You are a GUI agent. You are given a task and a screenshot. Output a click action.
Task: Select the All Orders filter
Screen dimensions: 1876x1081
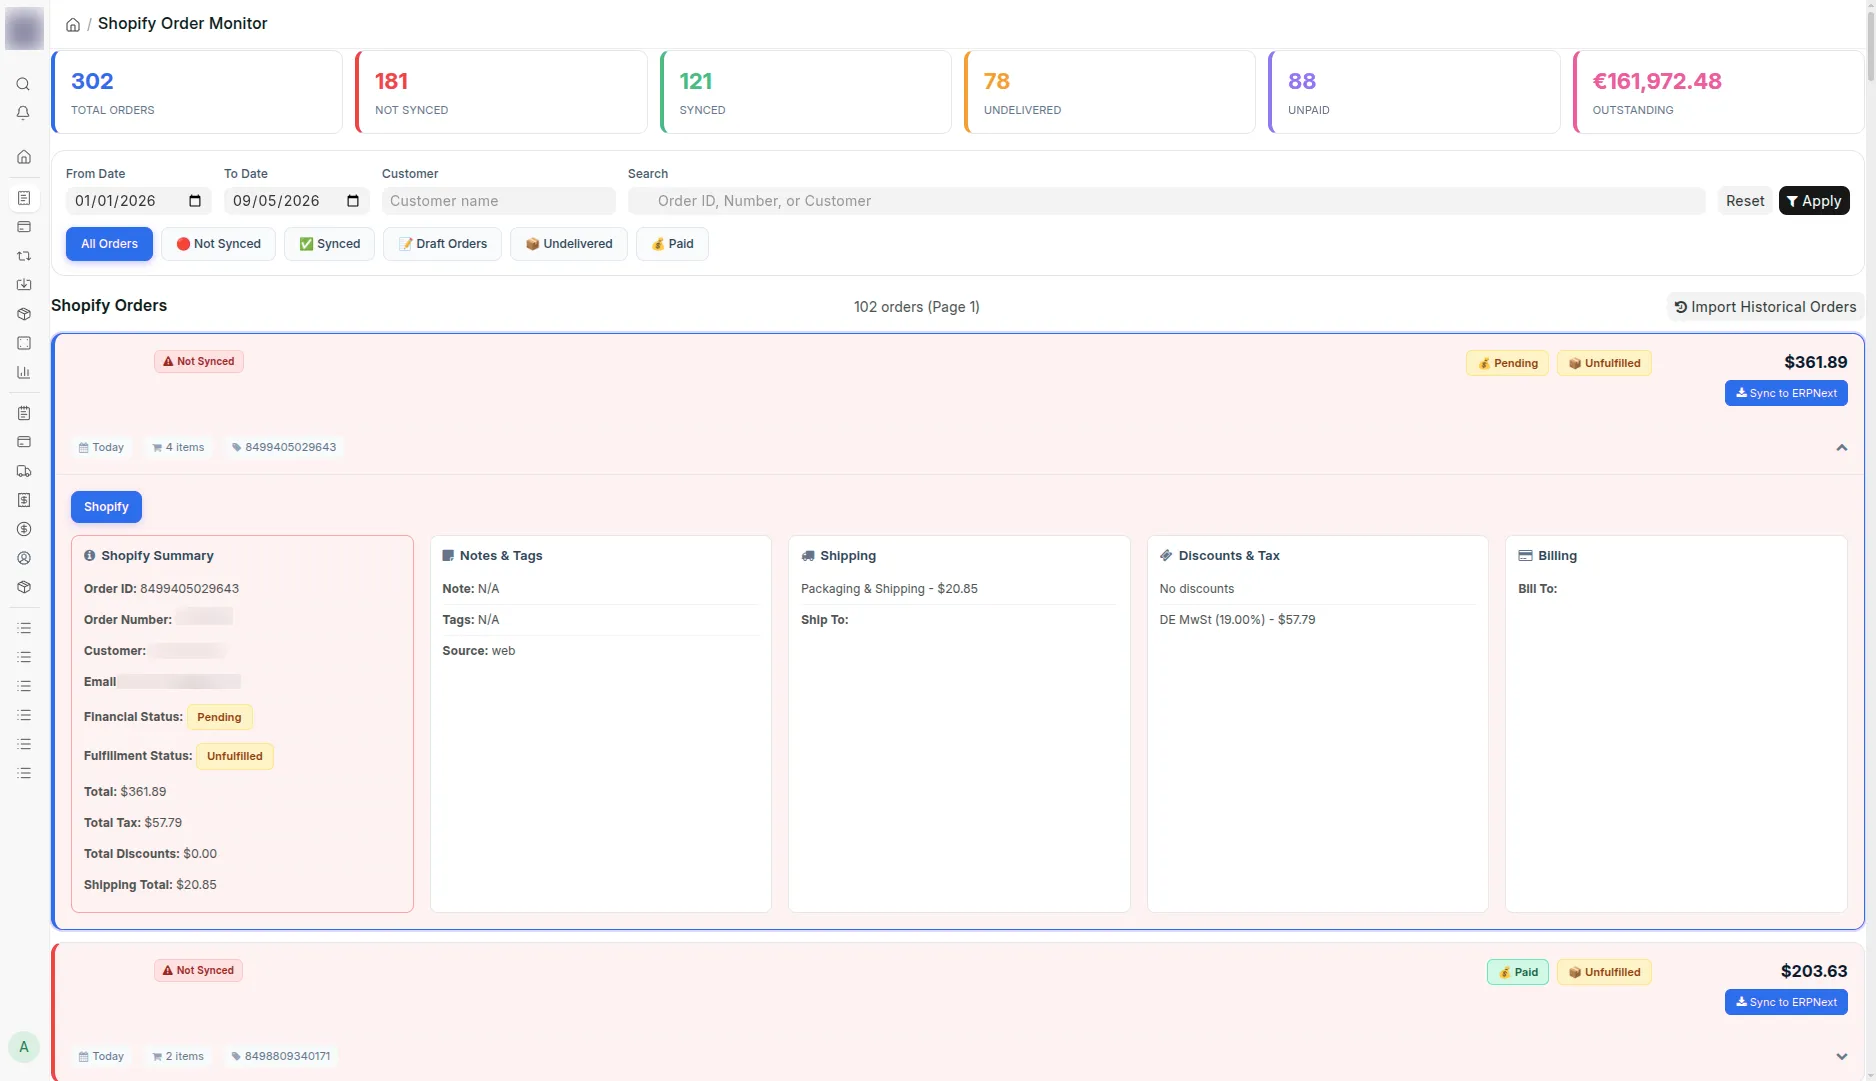pos(109,244)
